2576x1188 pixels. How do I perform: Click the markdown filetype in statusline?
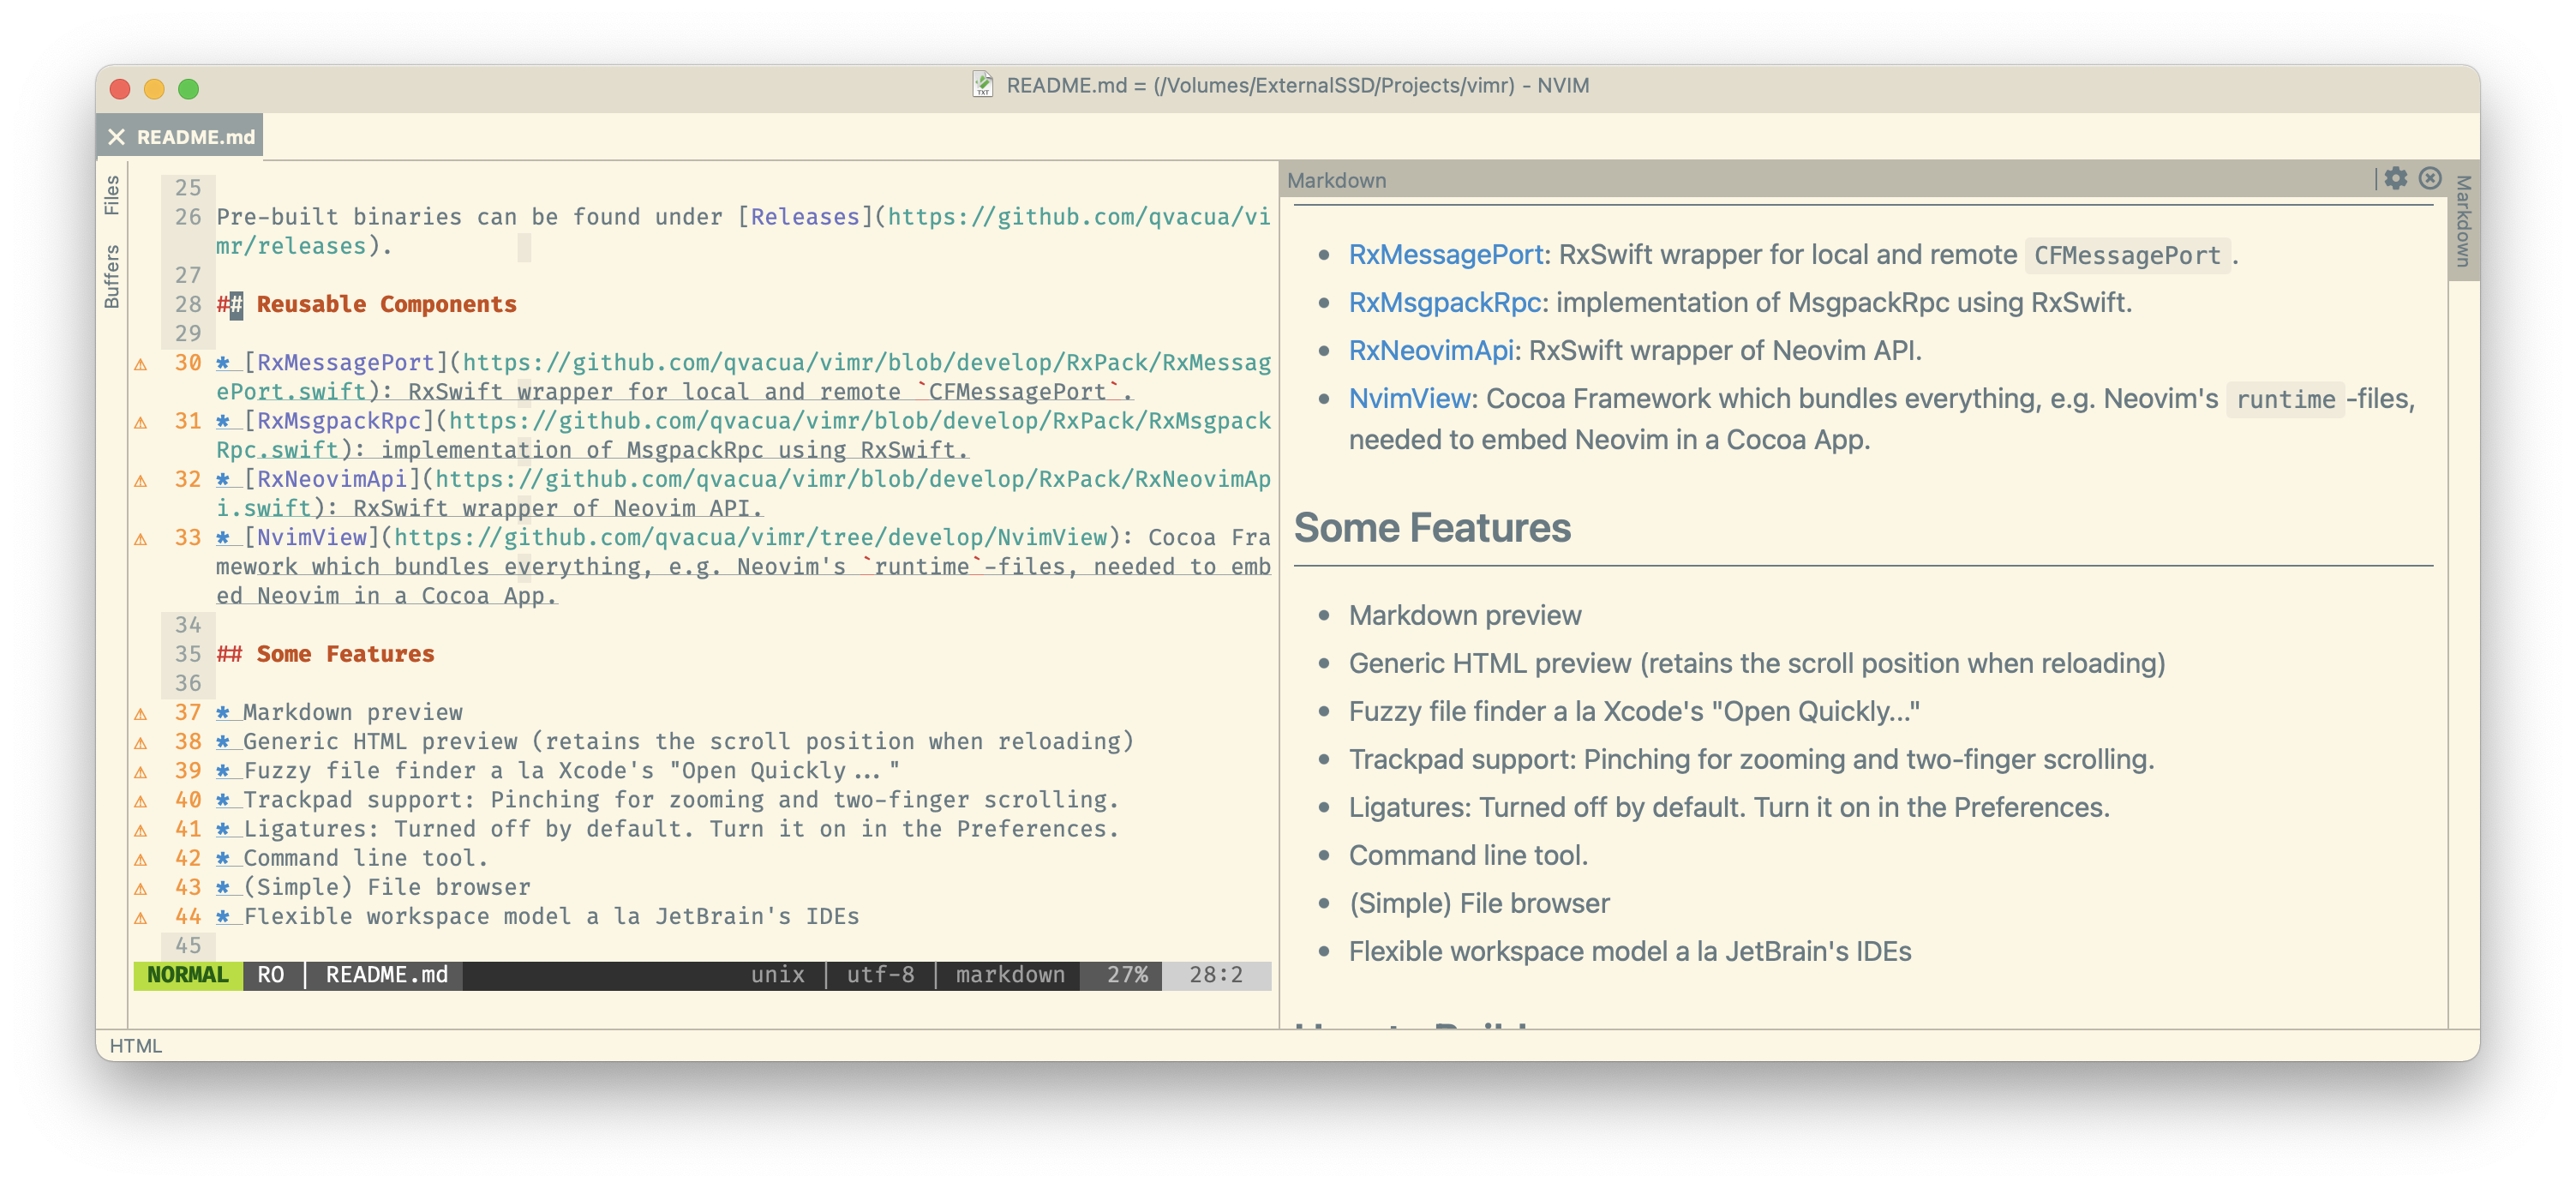[1009, 975]
